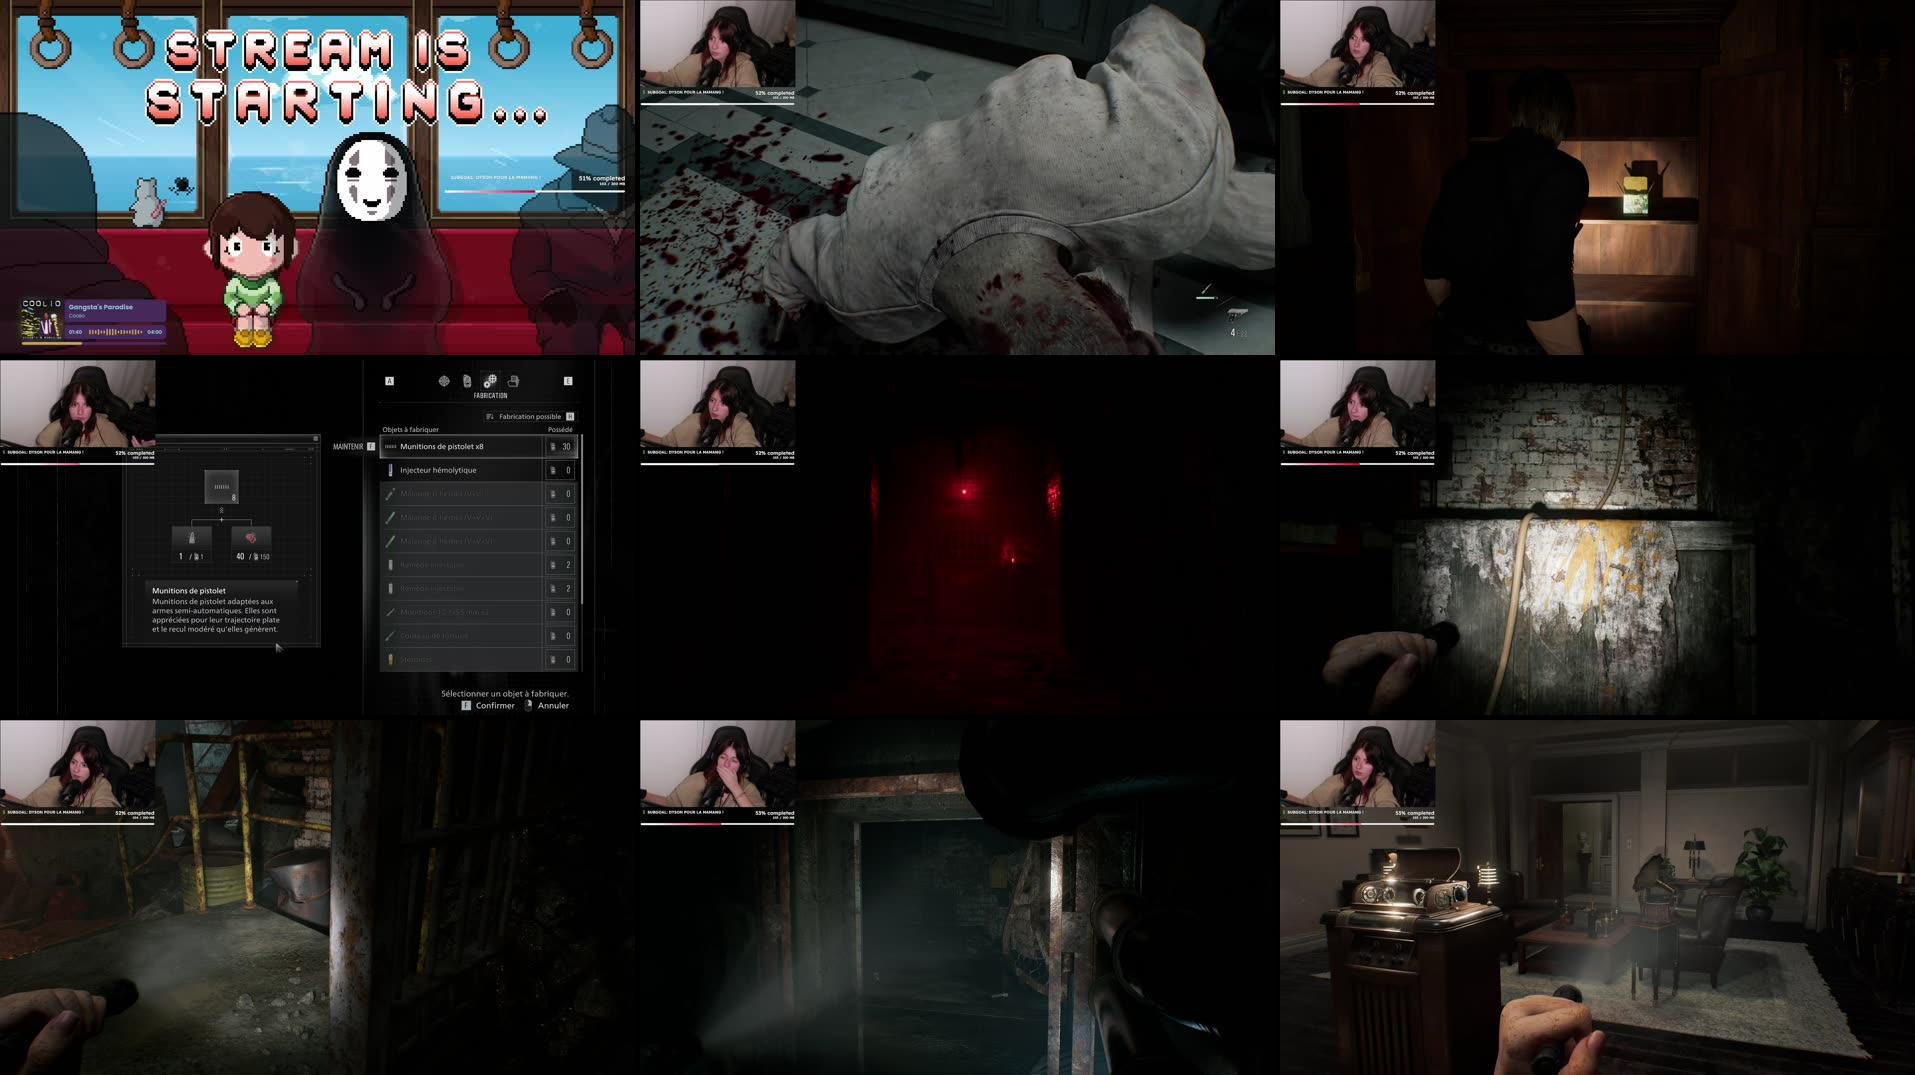1915x1075 pixels.
Task: Select the key items icon beside Fabrication
Action: pyautogui.click(x=514, y=382)
